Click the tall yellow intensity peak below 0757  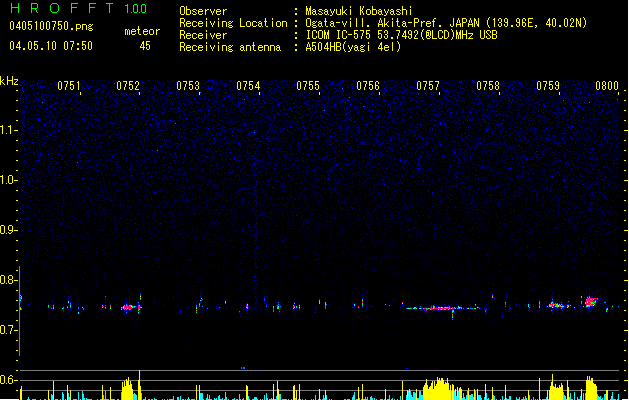pyautogui.click(x=437, y=388)
